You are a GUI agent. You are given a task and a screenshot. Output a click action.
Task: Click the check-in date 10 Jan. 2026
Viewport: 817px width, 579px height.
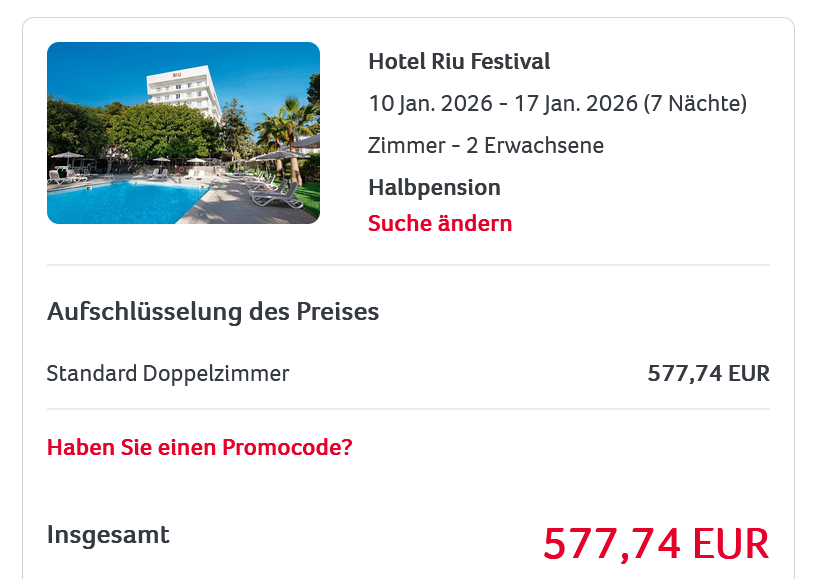tap(427, 103)
